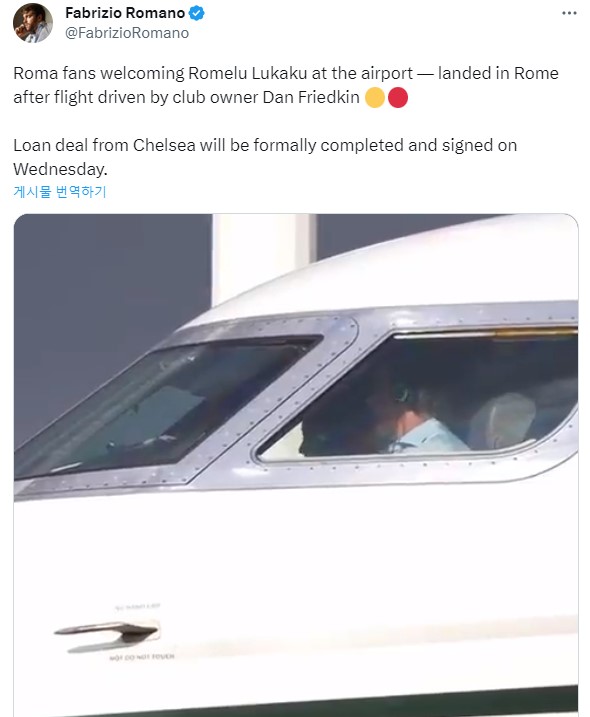Open the @FabrizioRomano handle link
The height and width of the screenshot is (717, 590).
[x=127, y=33]
